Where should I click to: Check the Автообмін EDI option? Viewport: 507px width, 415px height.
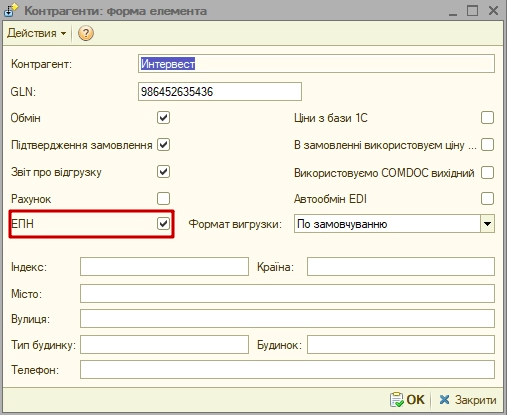(x=487, y=199)
